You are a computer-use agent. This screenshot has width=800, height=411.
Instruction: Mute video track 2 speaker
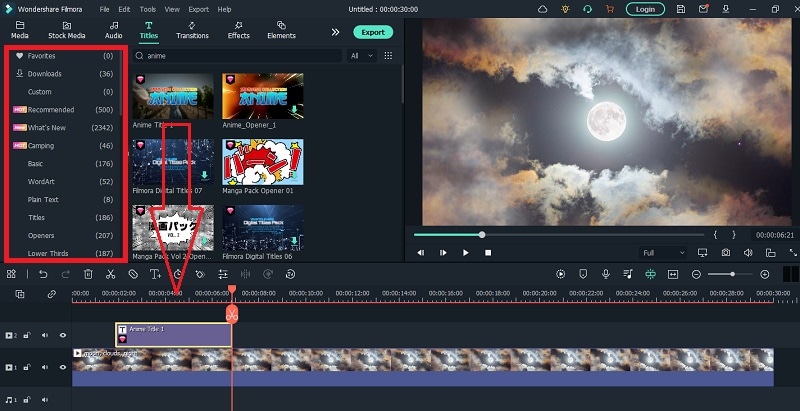[x=45, y=335]
